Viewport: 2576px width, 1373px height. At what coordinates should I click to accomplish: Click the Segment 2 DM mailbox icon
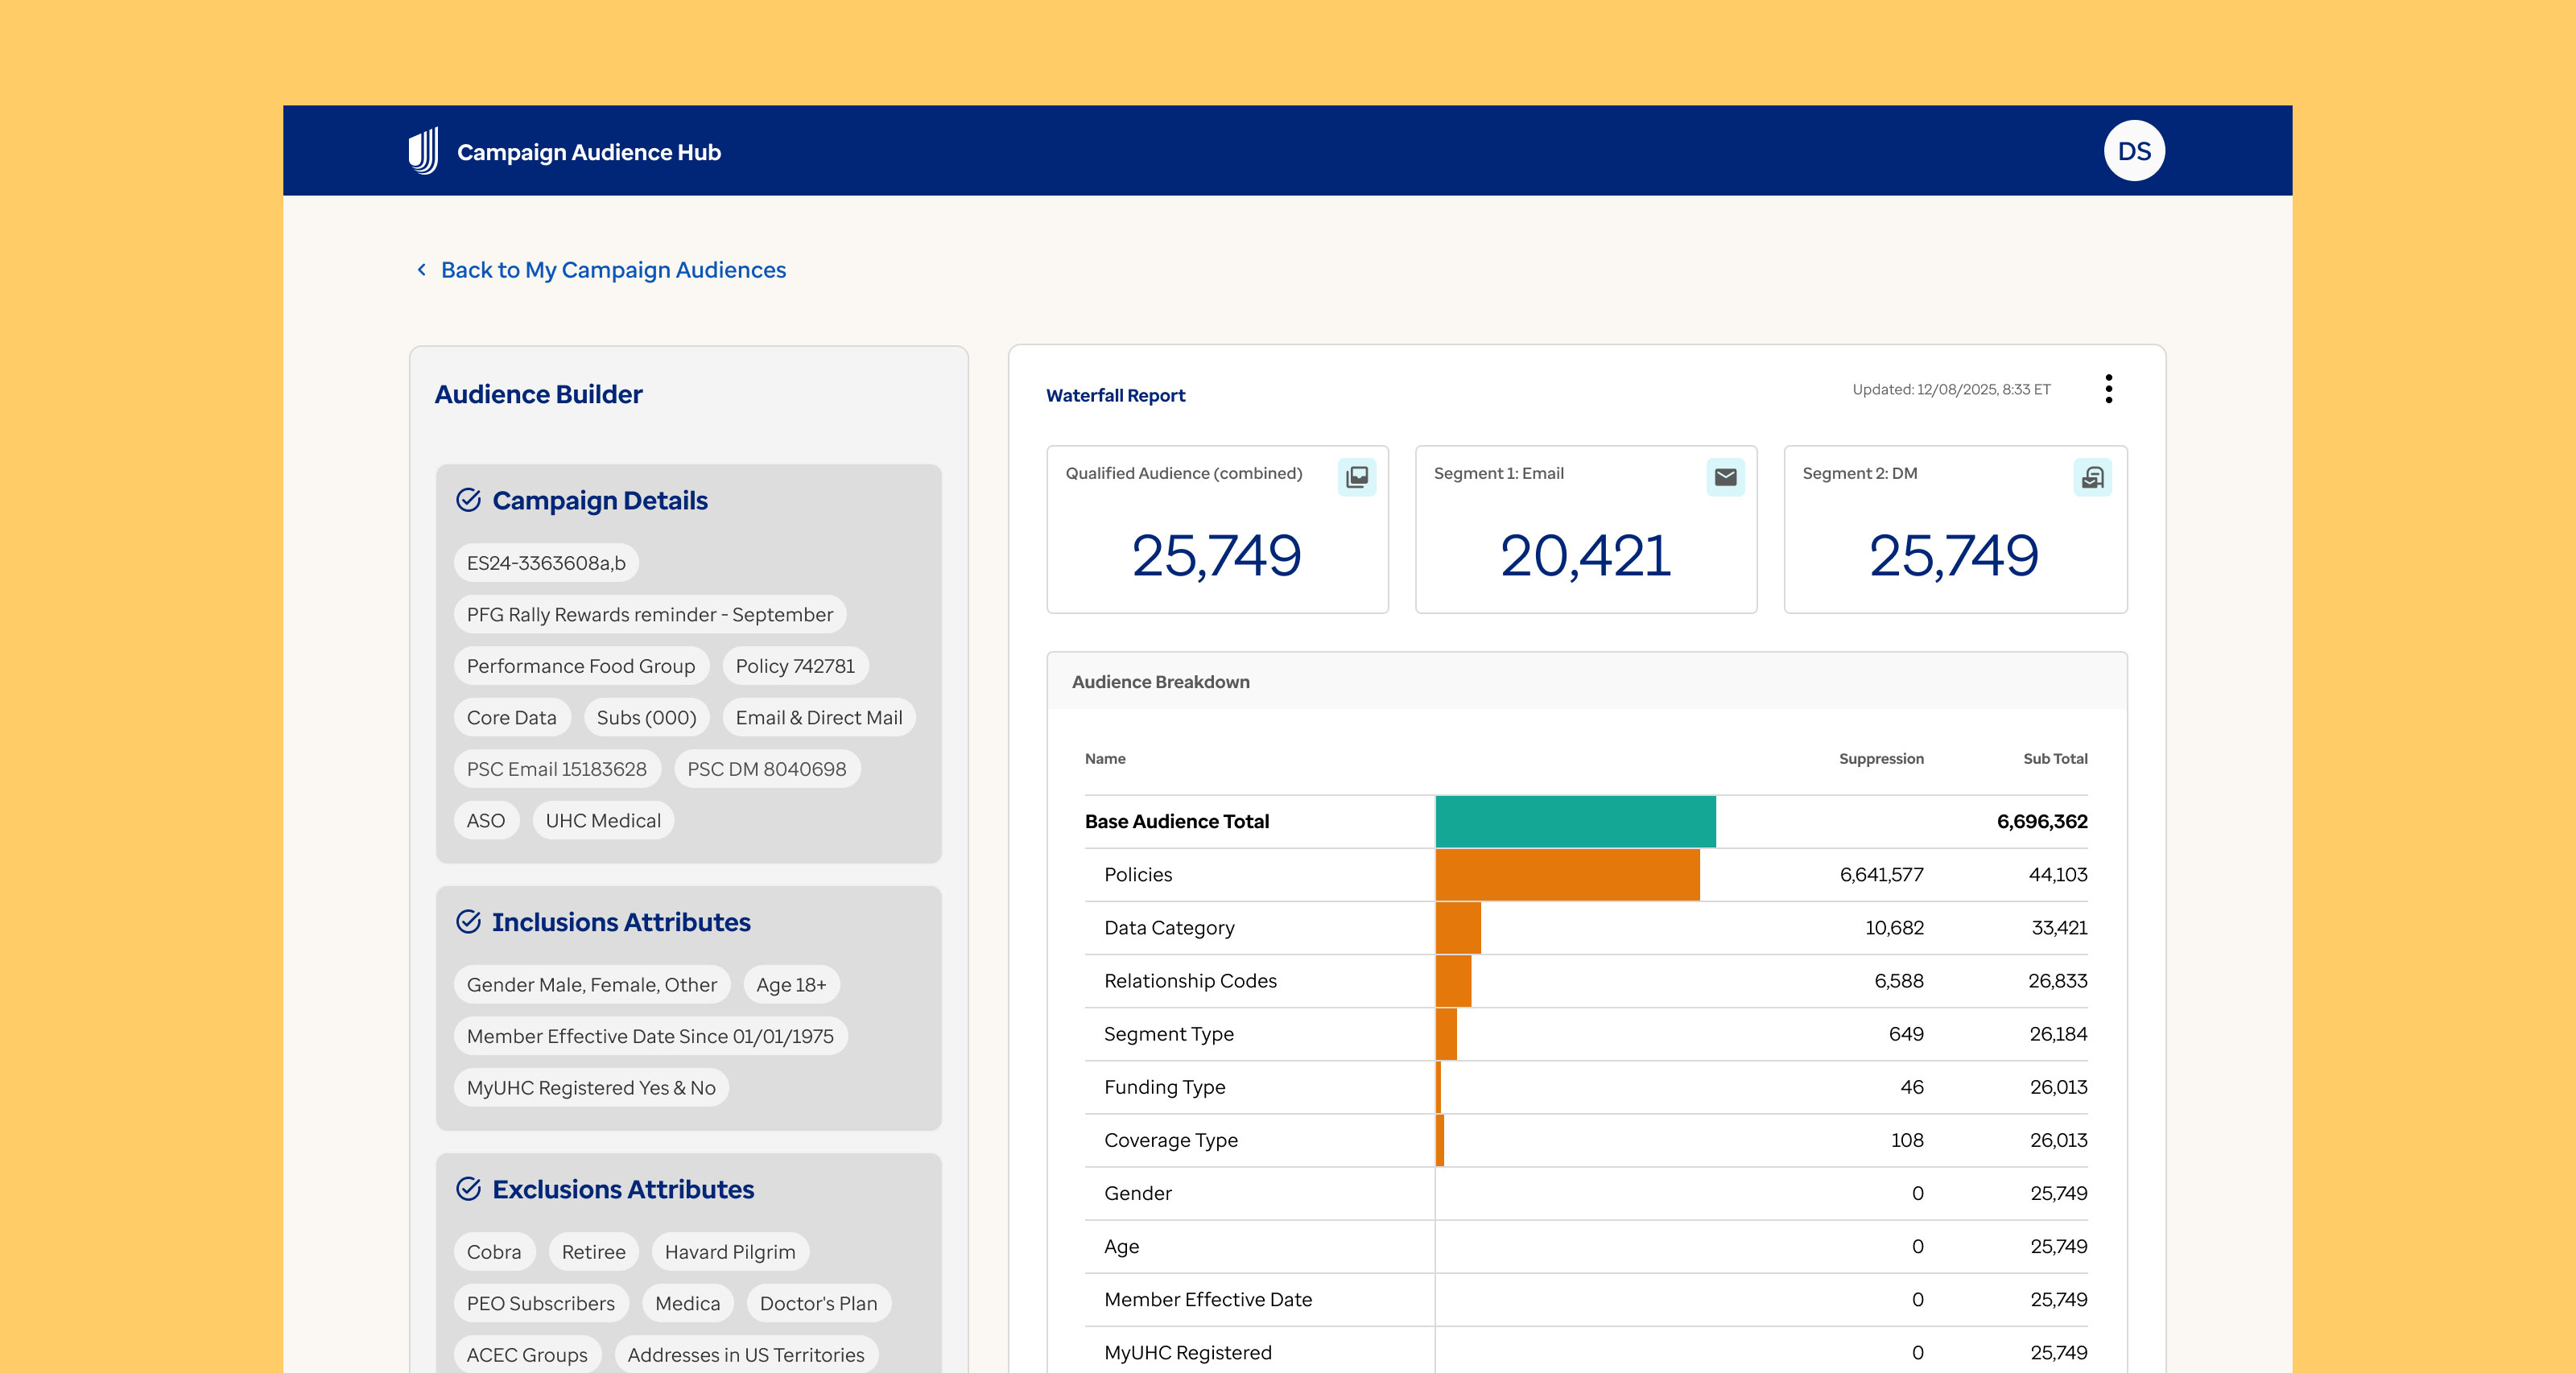(2092, 477)
